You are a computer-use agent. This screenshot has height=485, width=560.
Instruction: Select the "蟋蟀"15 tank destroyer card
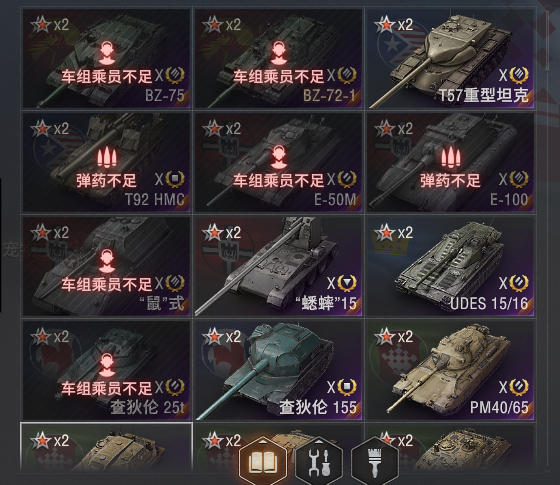pos(279,266)
